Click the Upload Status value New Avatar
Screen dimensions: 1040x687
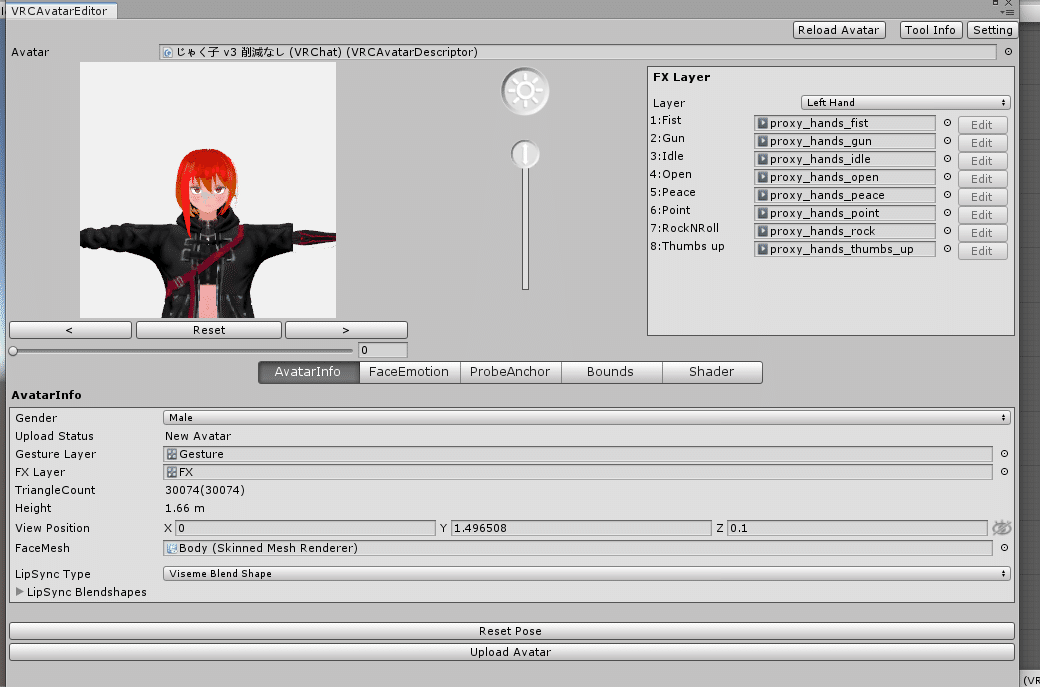coord(198,436)
